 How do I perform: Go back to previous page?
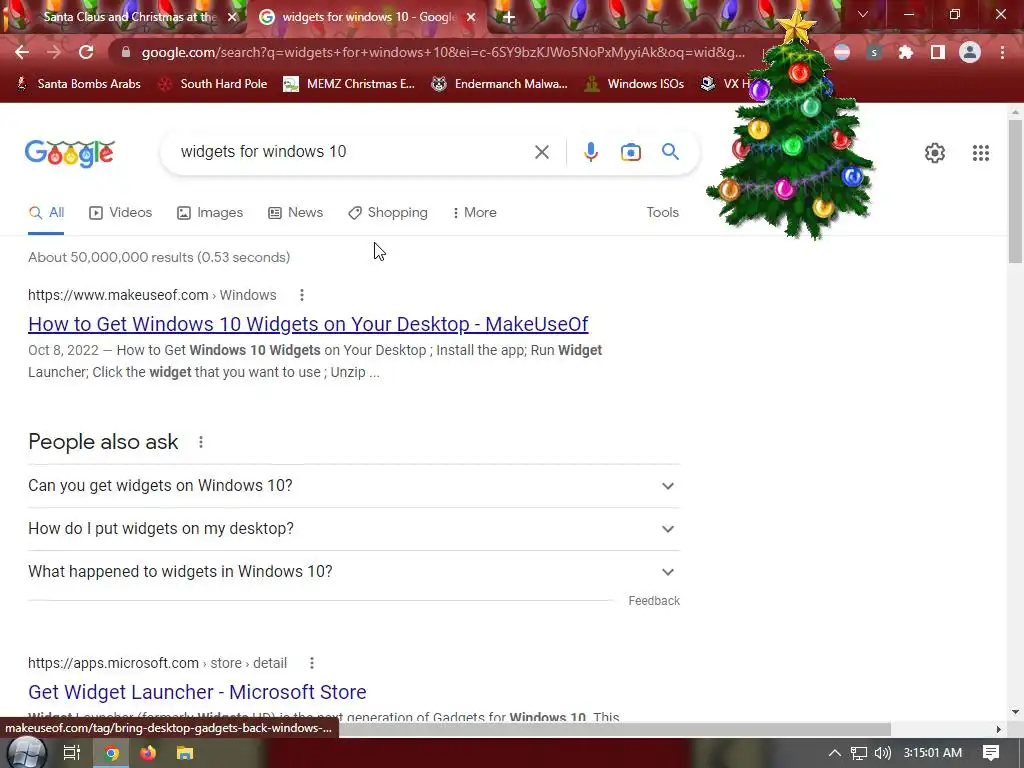(x=22, y=52)
